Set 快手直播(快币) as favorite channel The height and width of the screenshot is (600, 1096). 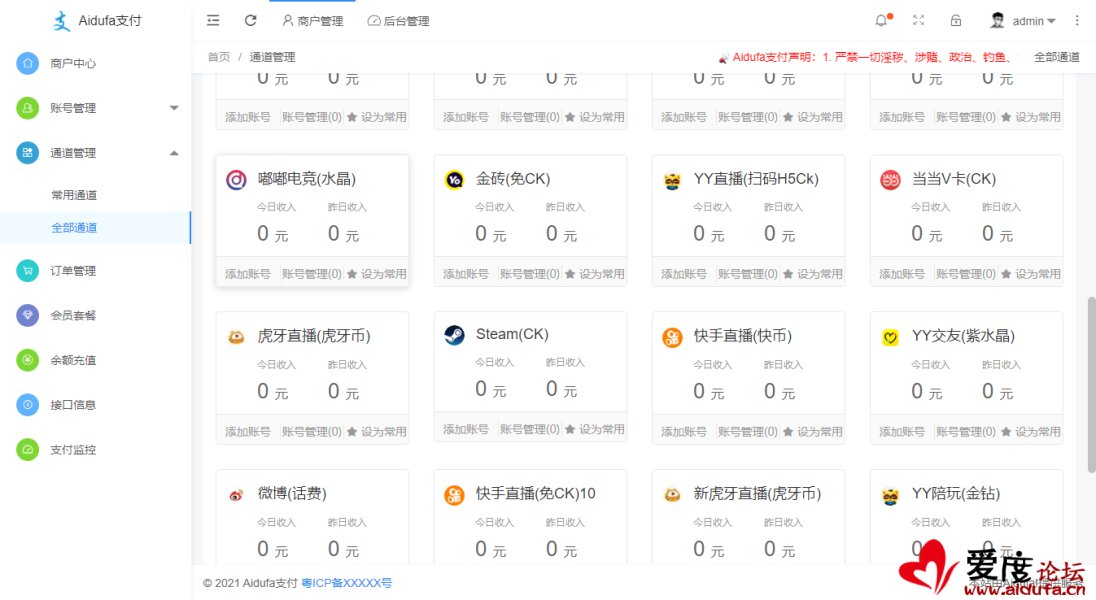(x=812, y=431)
